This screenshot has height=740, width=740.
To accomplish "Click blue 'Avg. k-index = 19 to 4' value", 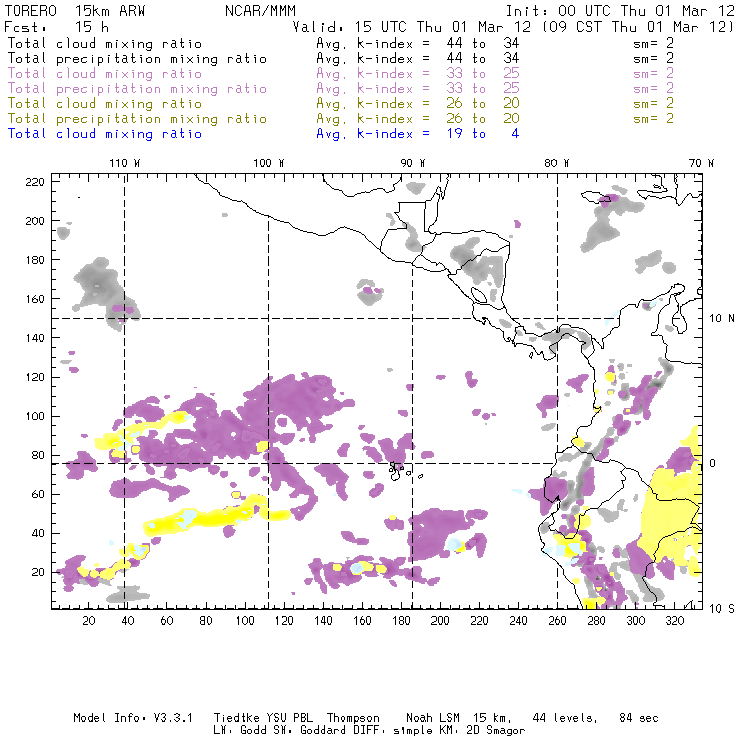I will pyautogui.click(x=418, y=134).
